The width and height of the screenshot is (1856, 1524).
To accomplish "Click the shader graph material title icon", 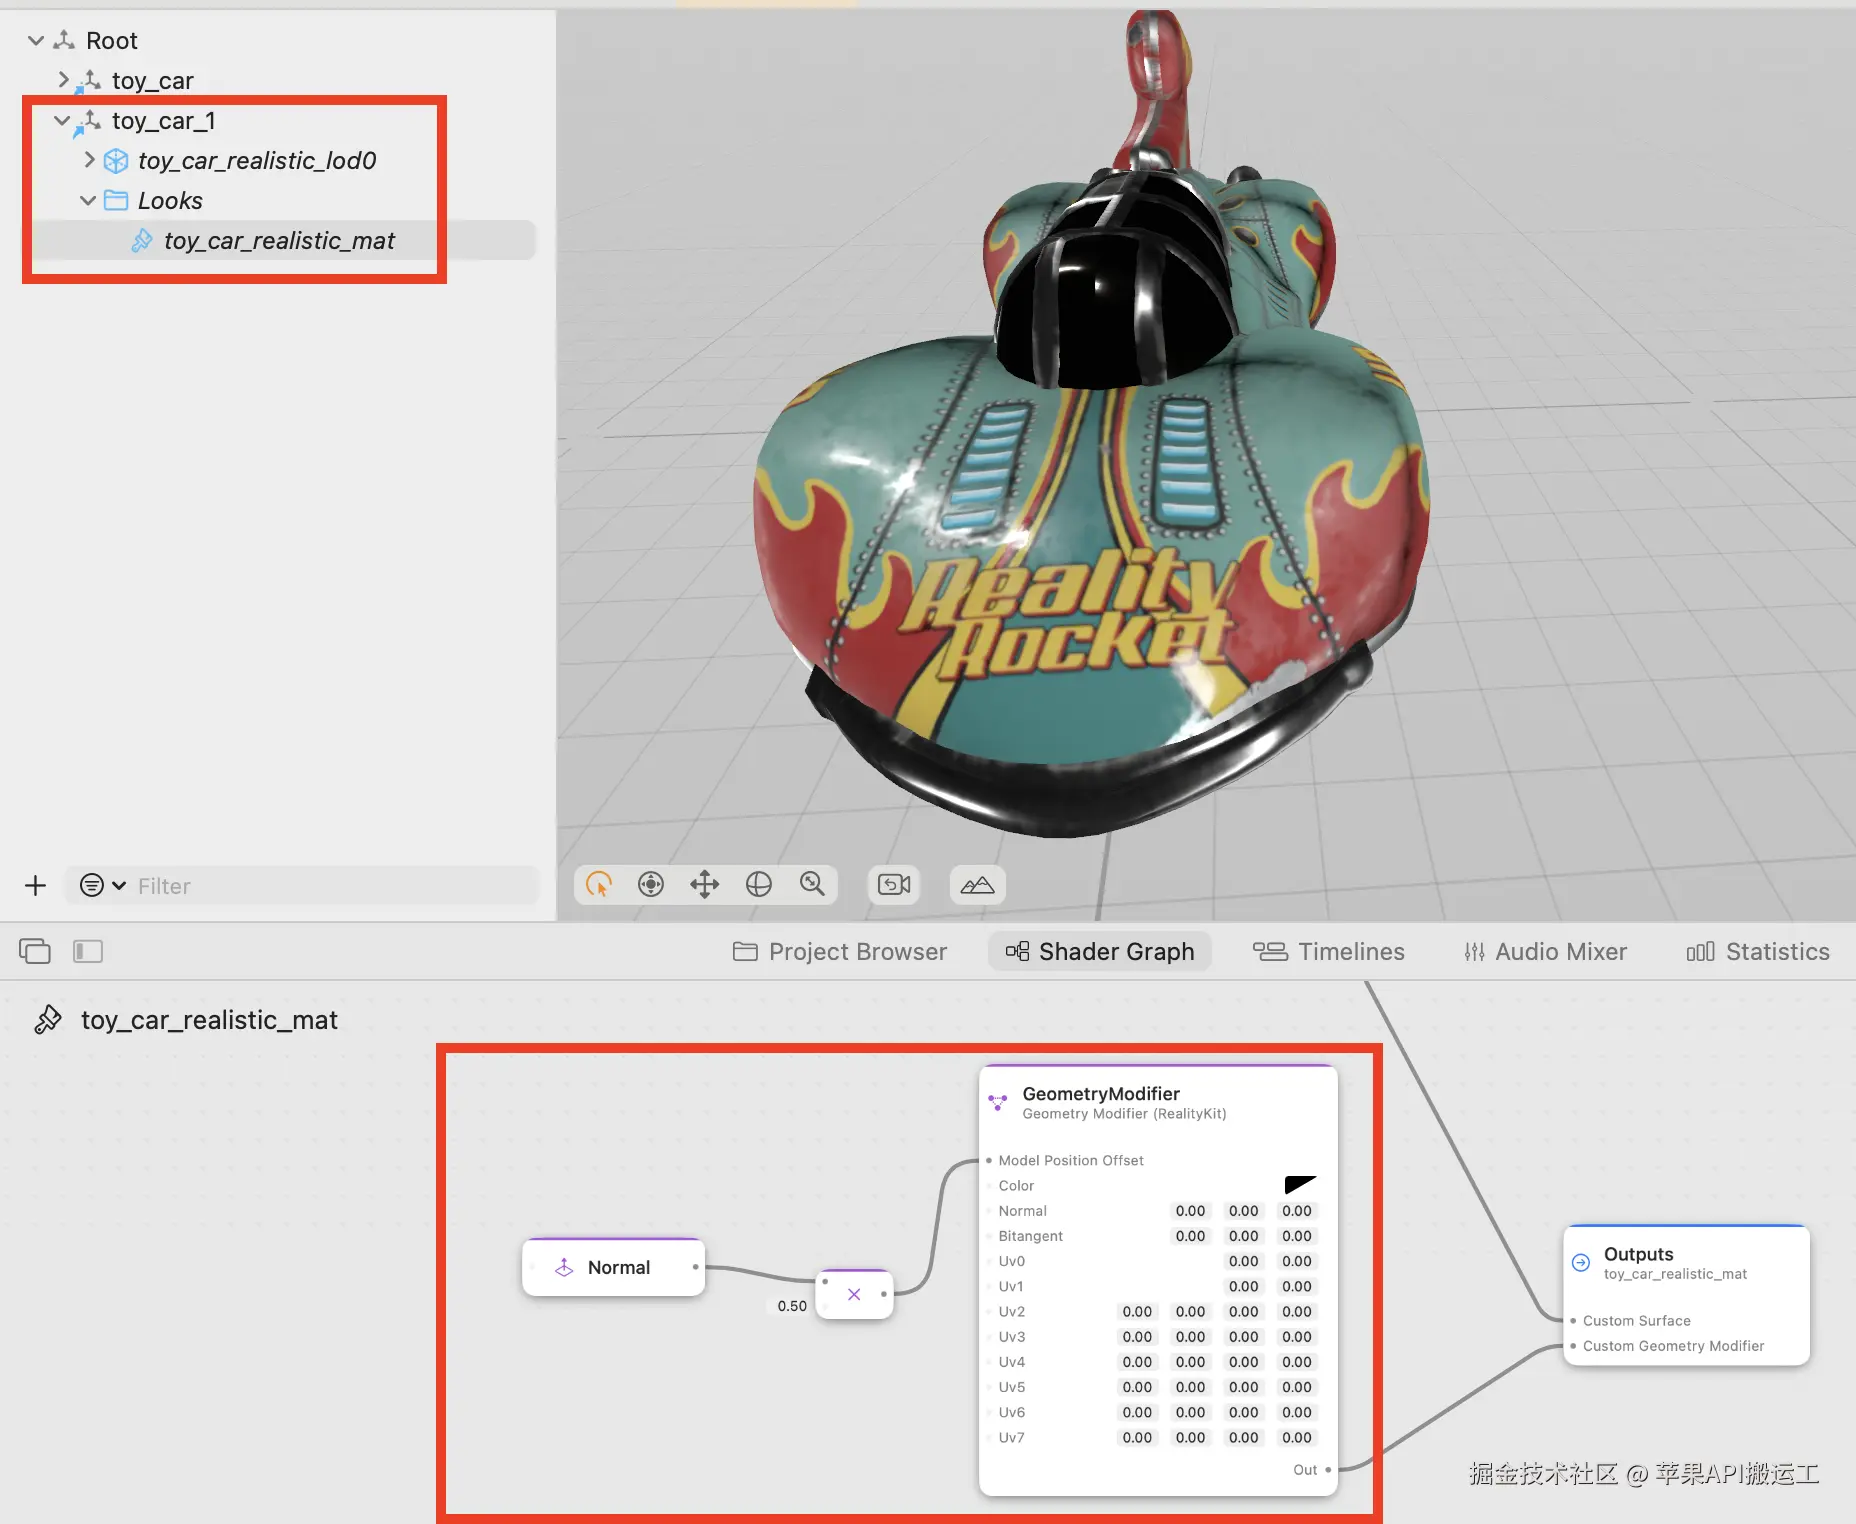I will coord(48,1020).
